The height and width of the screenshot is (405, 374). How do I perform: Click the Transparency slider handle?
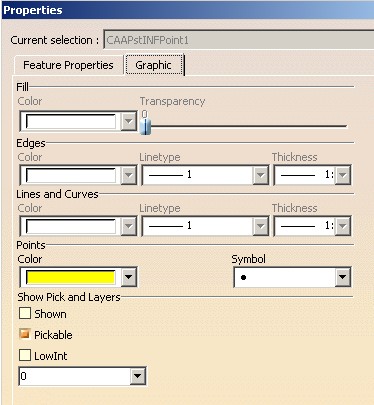click(x=145, y=126)
